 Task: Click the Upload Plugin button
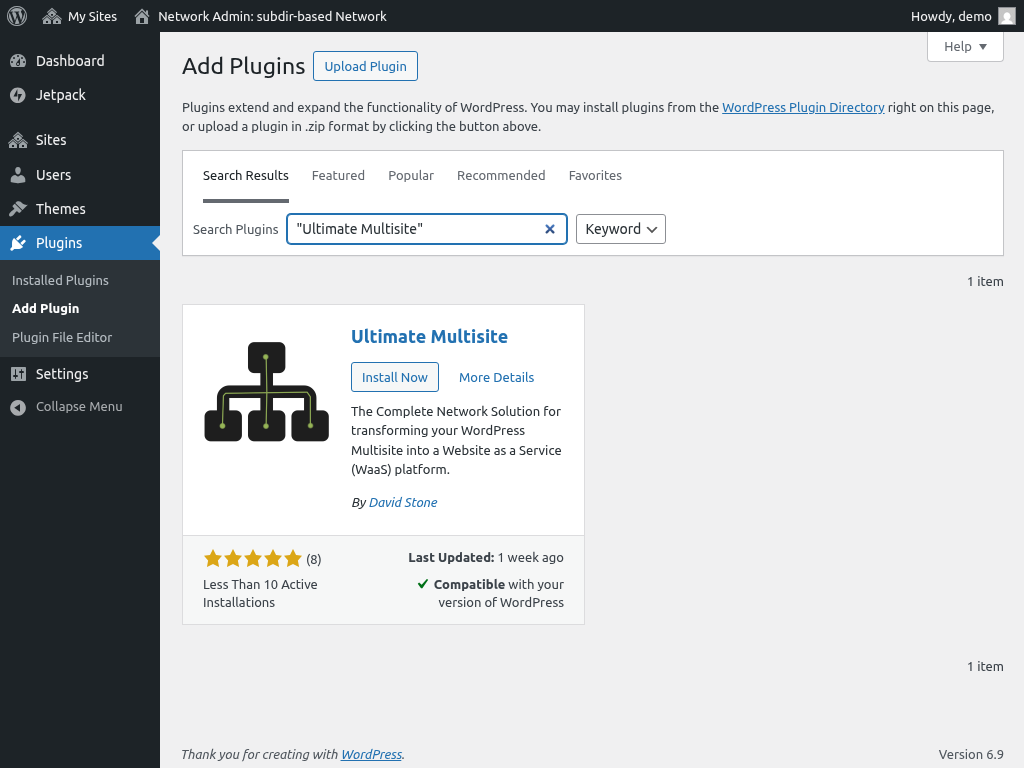click(x=365, y=66)
